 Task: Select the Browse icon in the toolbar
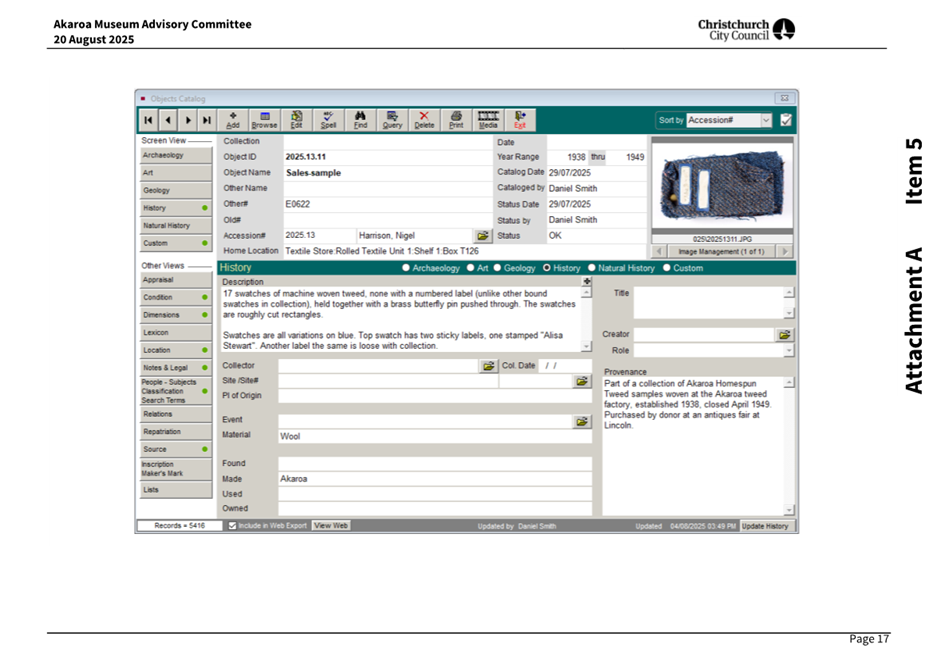264,119
